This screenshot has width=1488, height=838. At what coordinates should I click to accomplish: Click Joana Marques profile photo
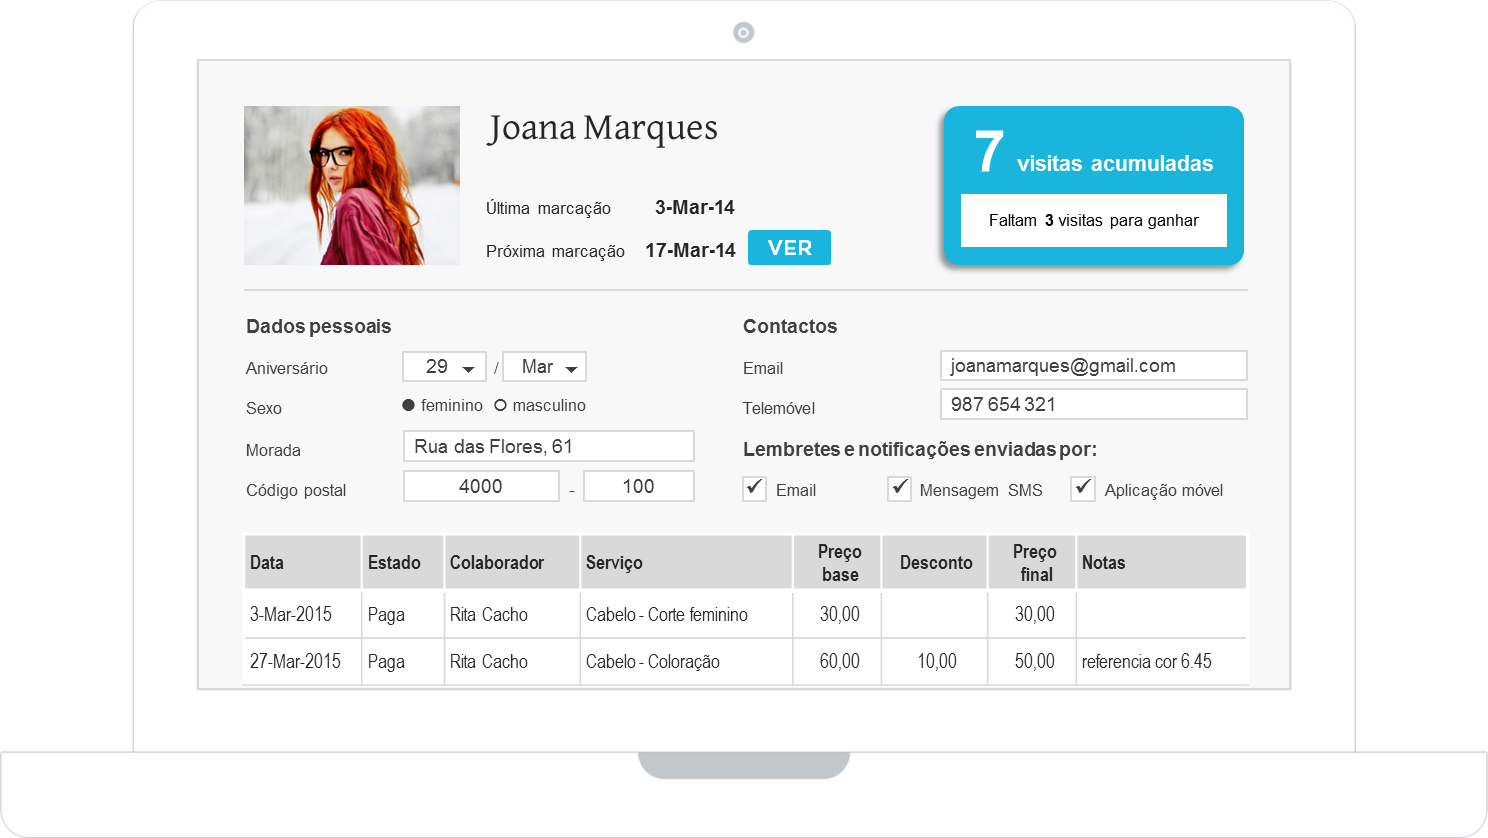(x=351, y=186)
